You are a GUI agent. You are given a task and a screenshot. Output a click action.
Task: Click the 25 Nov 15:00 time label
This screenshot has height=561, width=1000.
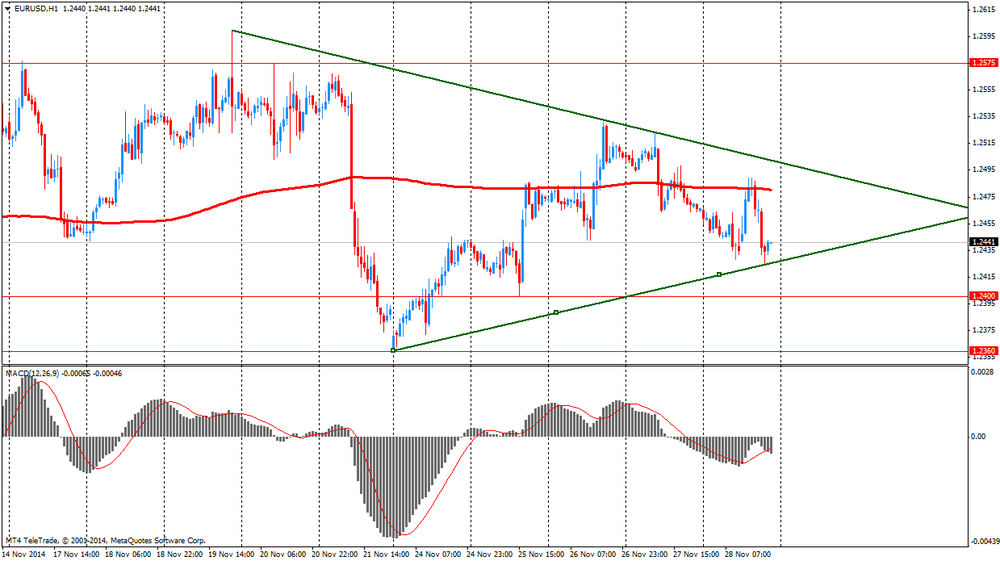543,553
